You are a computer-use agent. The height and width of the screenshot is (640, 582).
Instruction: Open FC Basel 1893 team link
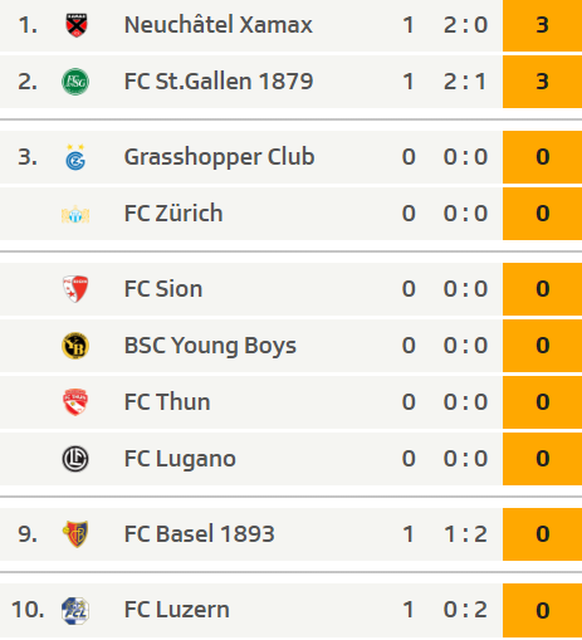point(199,534)
